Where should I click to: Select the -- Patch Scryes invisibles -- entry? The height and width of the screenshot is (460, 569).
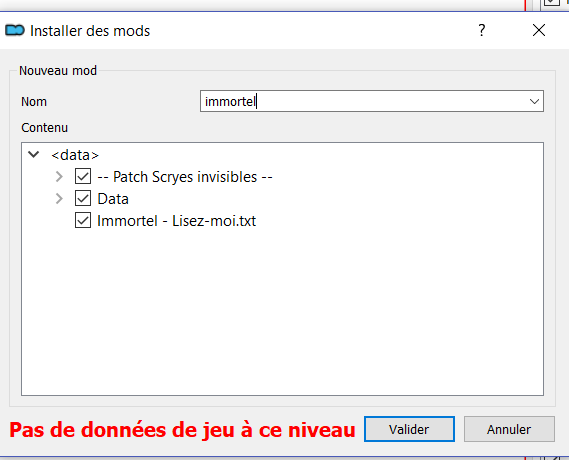coord(185,177)
